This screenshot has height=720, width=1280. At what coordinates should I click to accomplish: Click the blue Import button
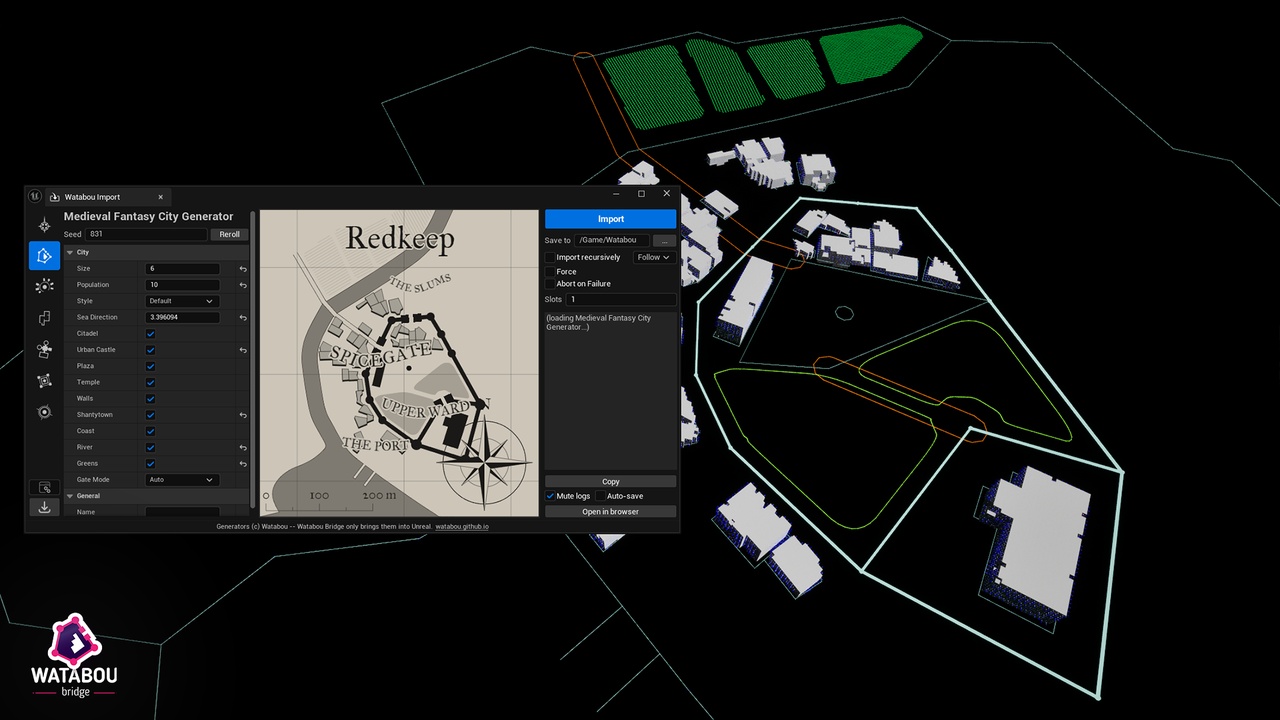pos(611,219)
